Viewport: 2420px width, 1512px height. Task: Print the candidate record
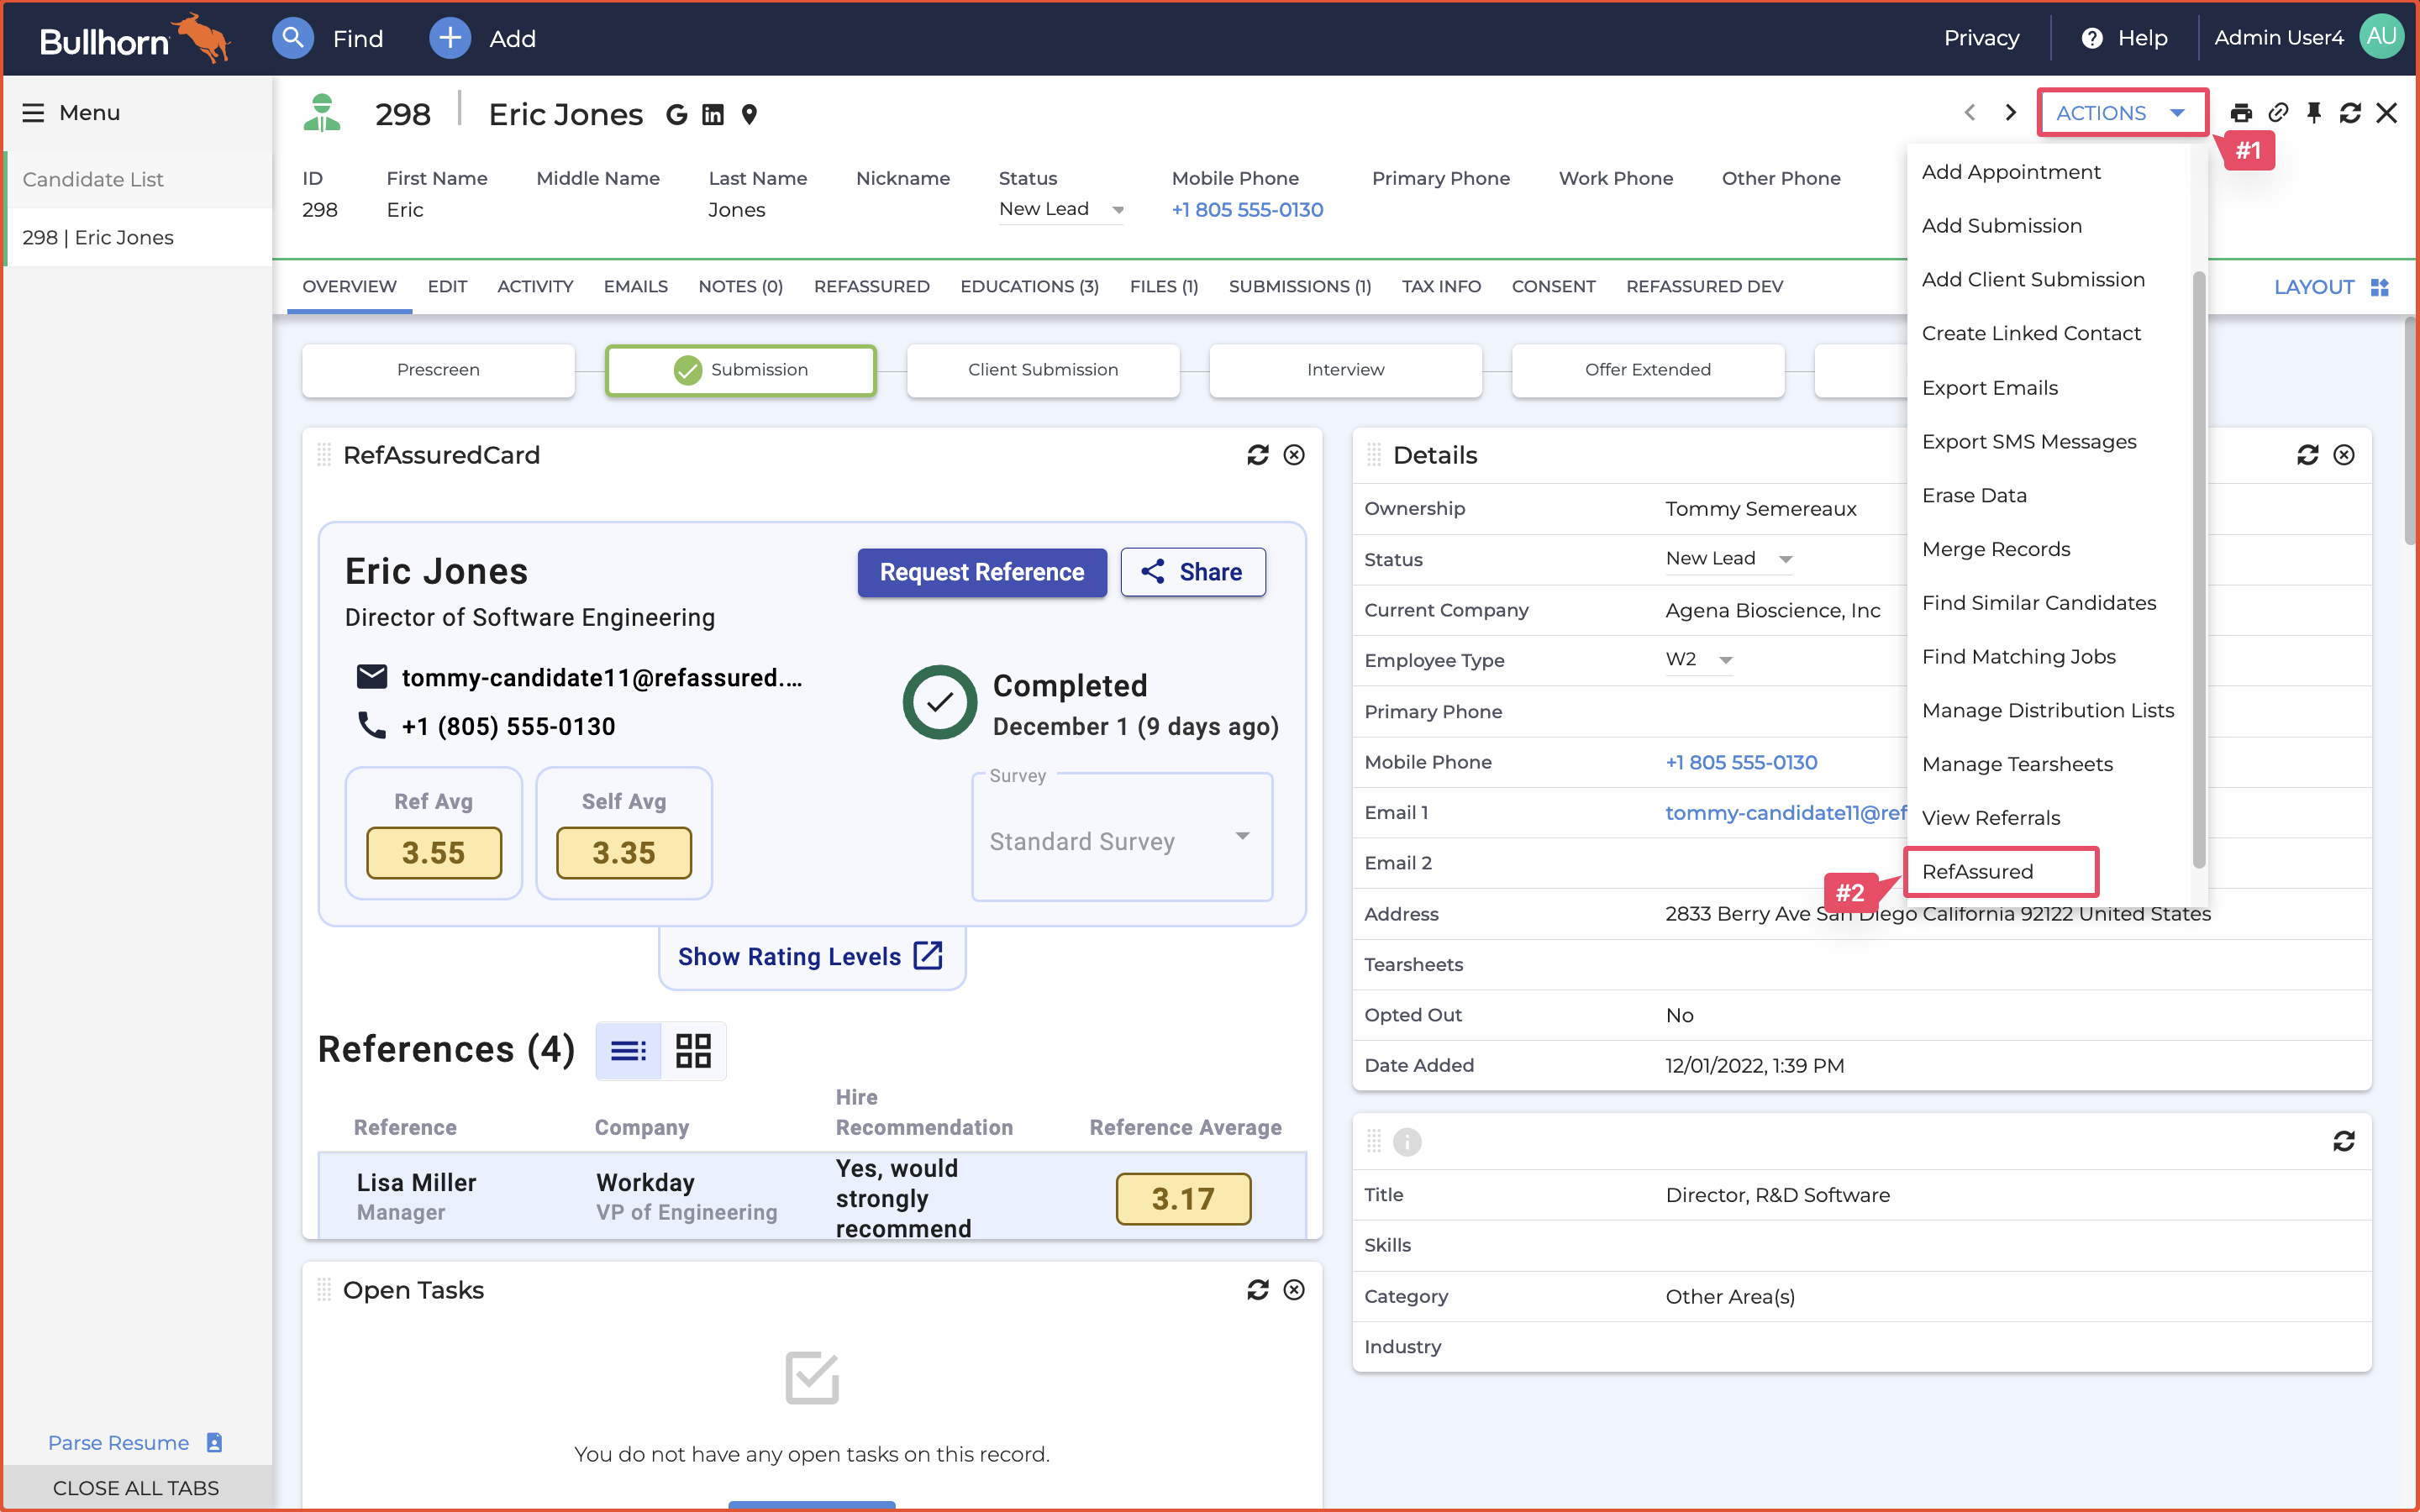click(2242, 112)
